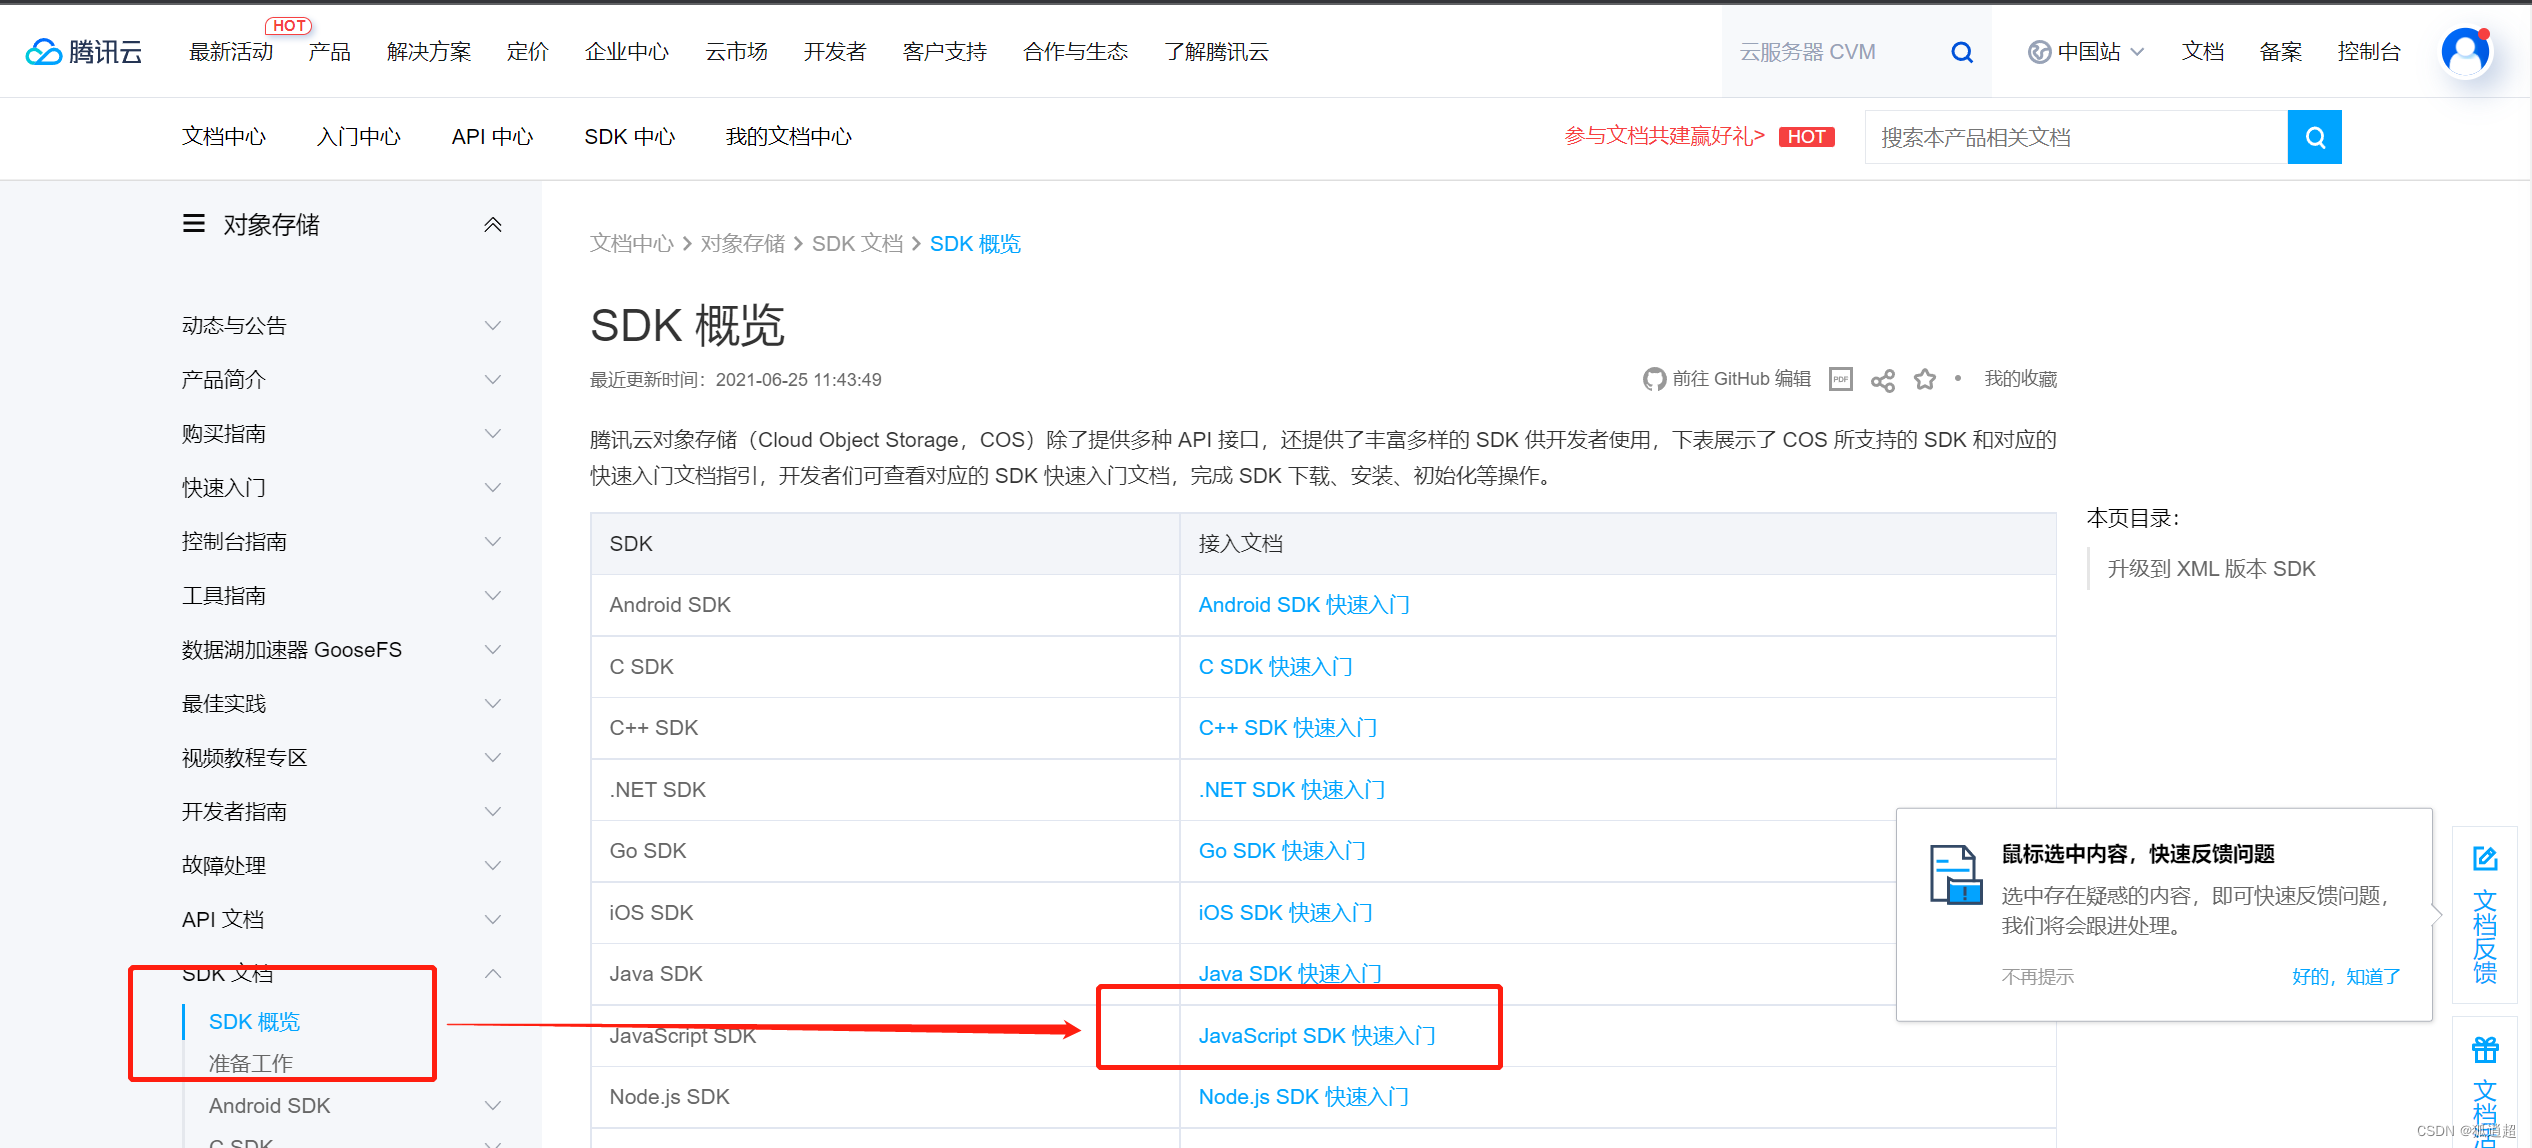
Task: Expand the API 文档 section
Action: tap(493, 919)
